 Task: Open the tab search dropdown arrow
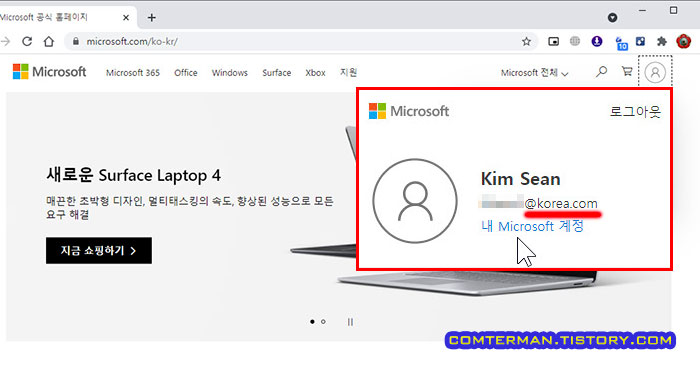point(612,17)
